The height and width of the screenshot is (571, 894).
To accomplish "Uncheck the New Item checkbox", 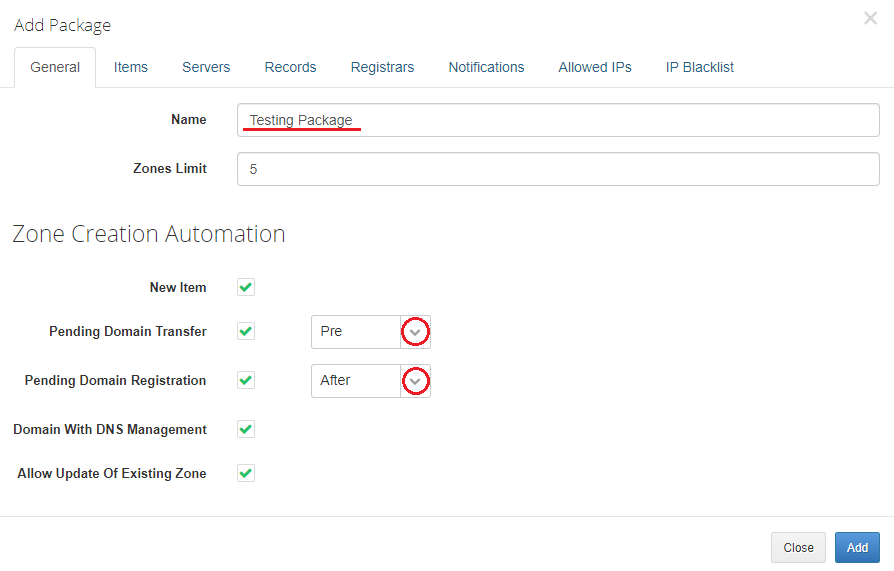I will point(246,288).
